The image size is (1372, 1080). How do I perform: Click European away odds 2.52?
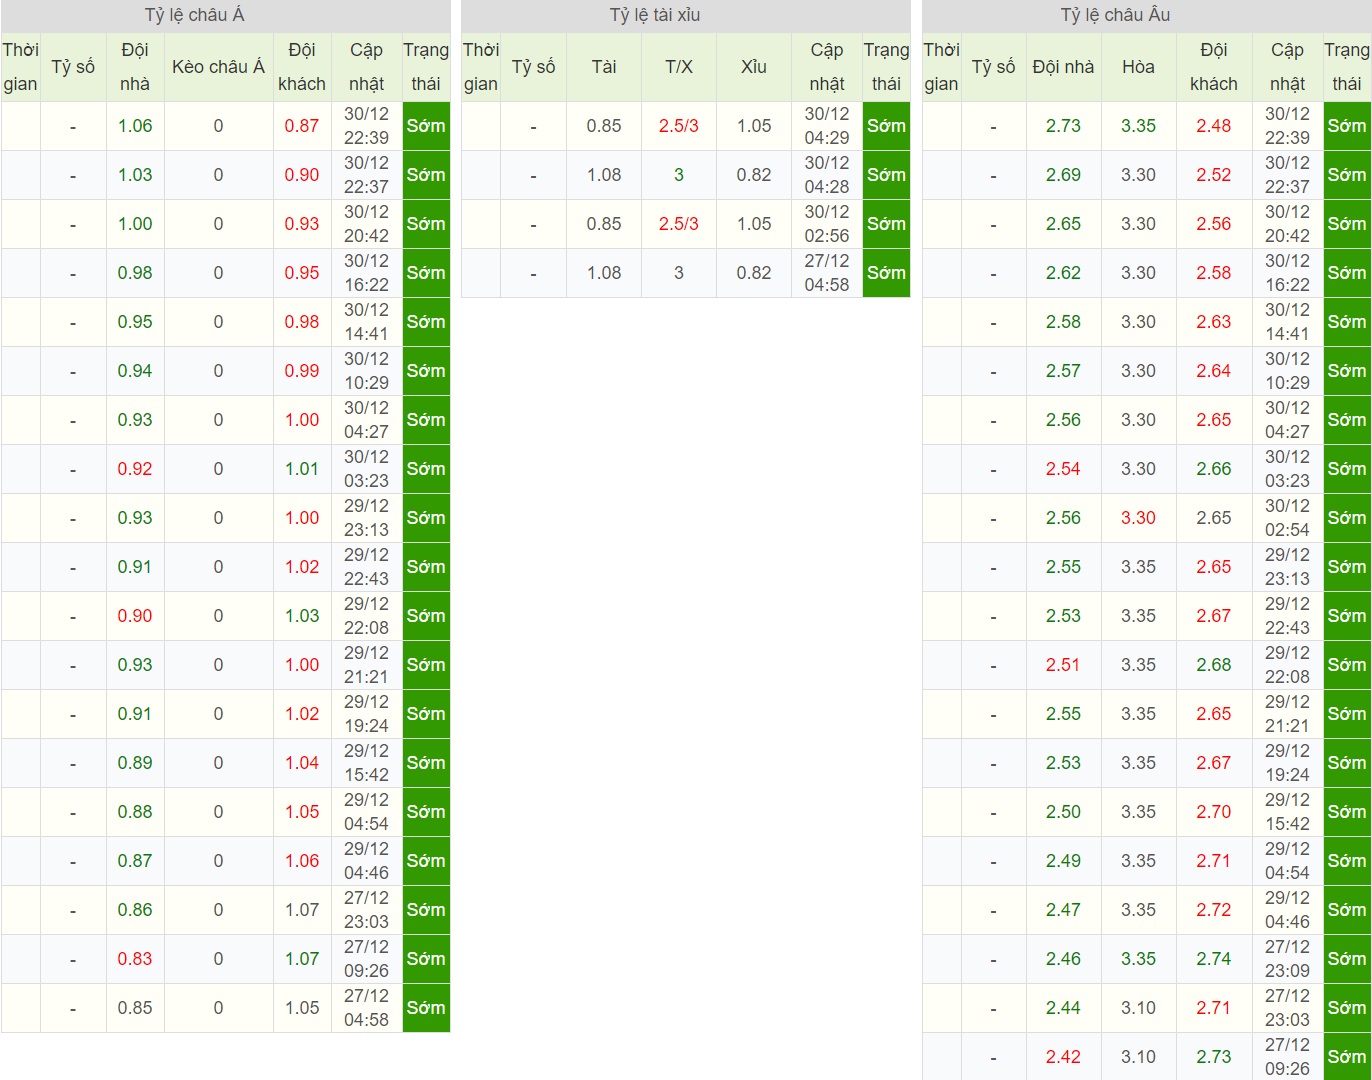(x=1214, y=175)
